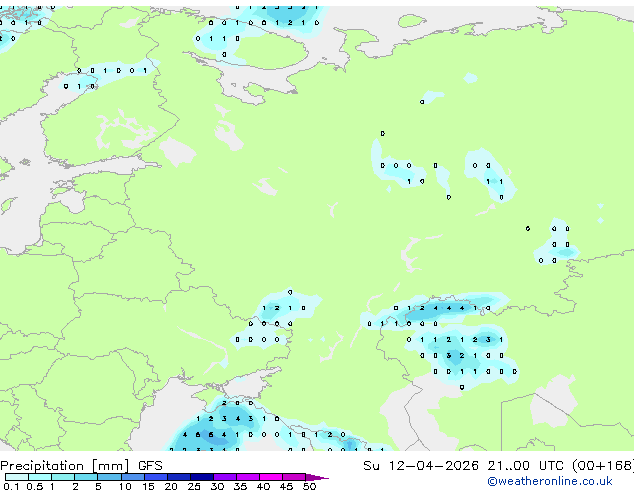
Task: Select the navy legend swatch between 25 and 30
Action: click(x=202, y=477)
